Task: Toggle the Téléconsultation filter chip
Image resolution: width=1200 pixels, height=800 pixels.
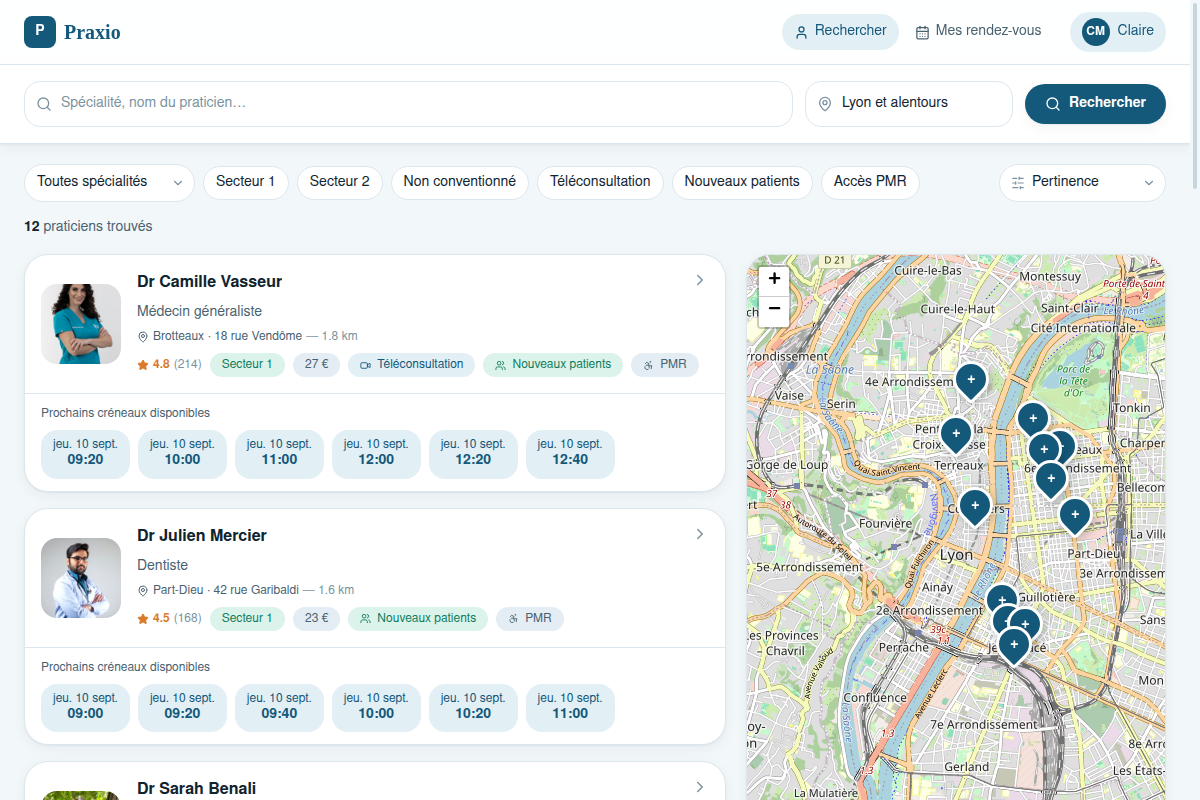Action: pyautogui.click(x=600, y=182)
